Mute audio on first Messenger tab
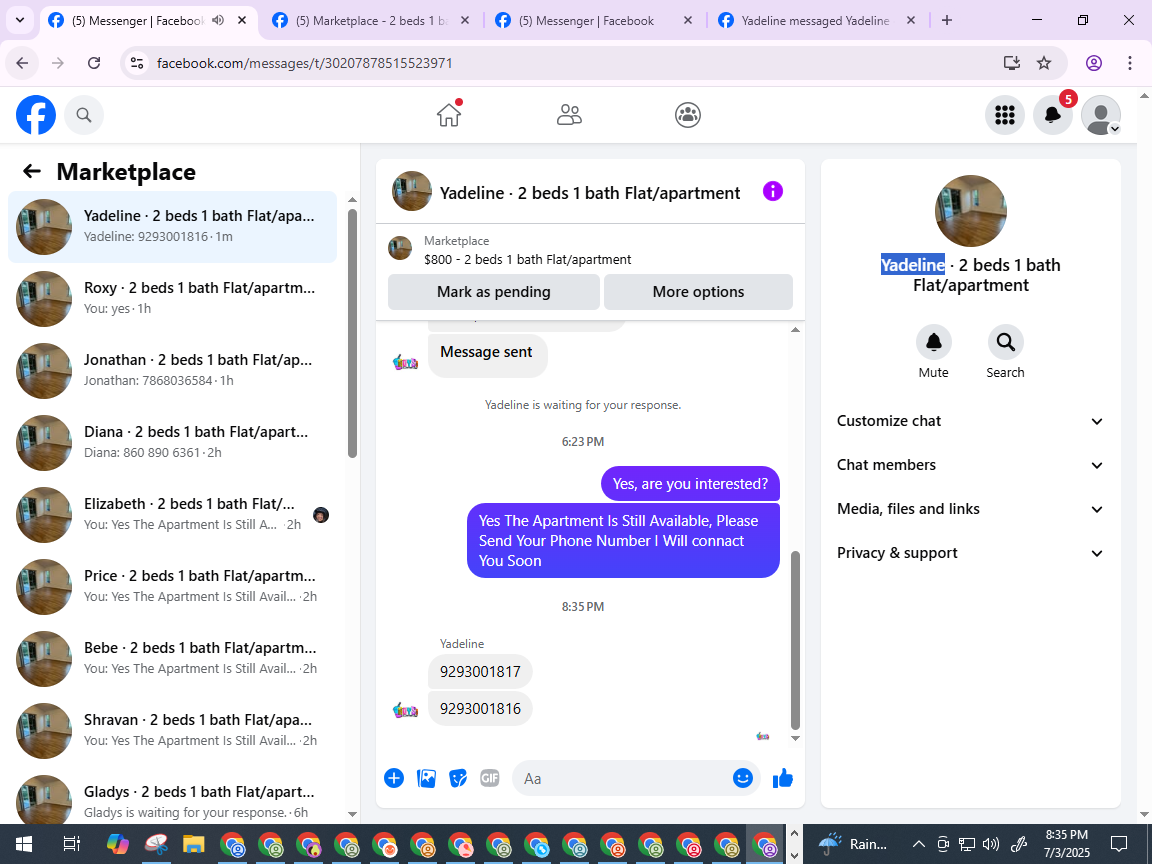 [218, 21]
